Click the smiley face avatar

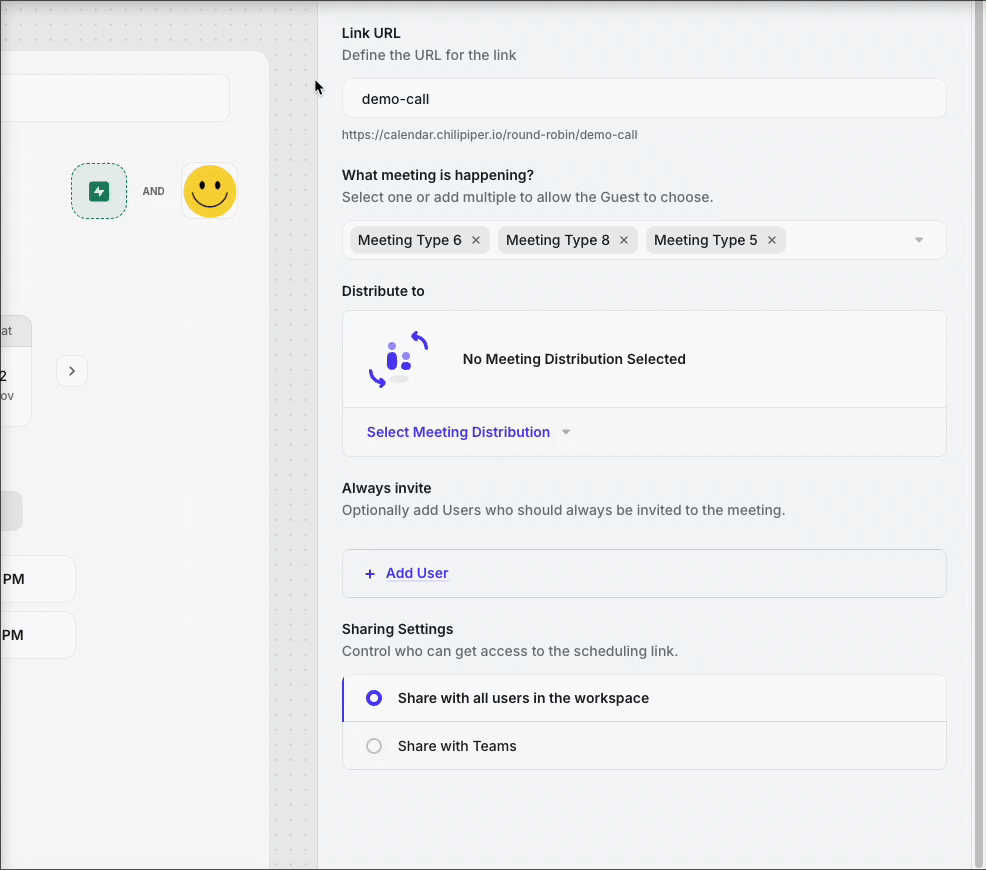coord(210,191)
